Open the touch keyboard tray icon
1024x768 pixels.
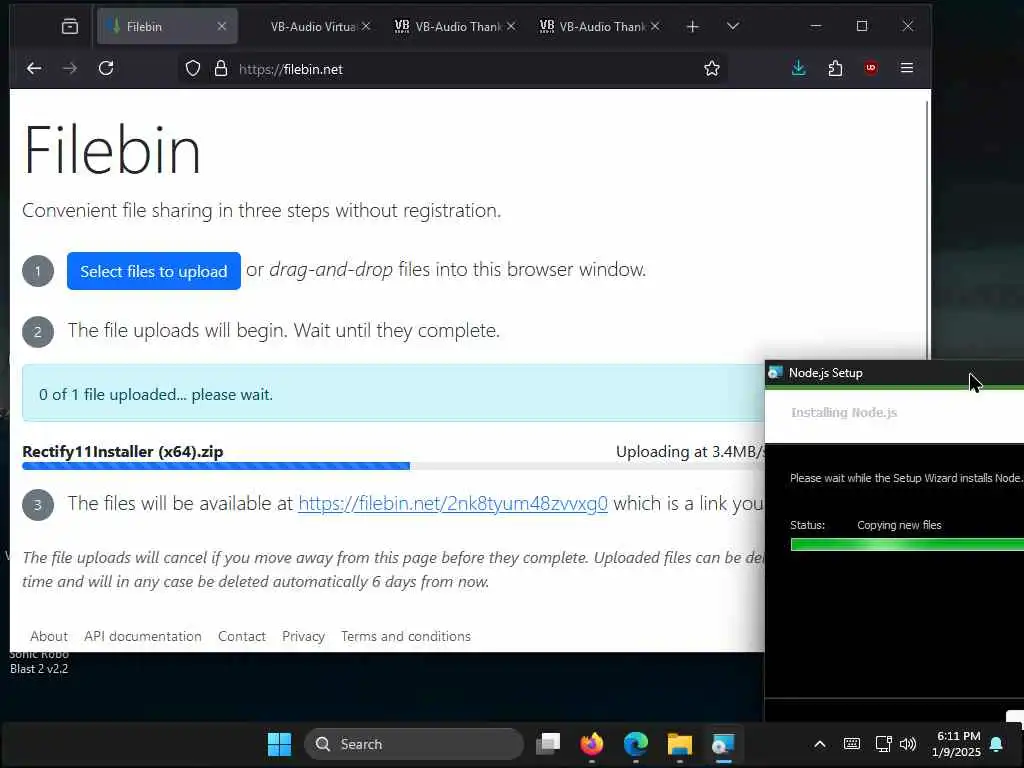[852, 744]
